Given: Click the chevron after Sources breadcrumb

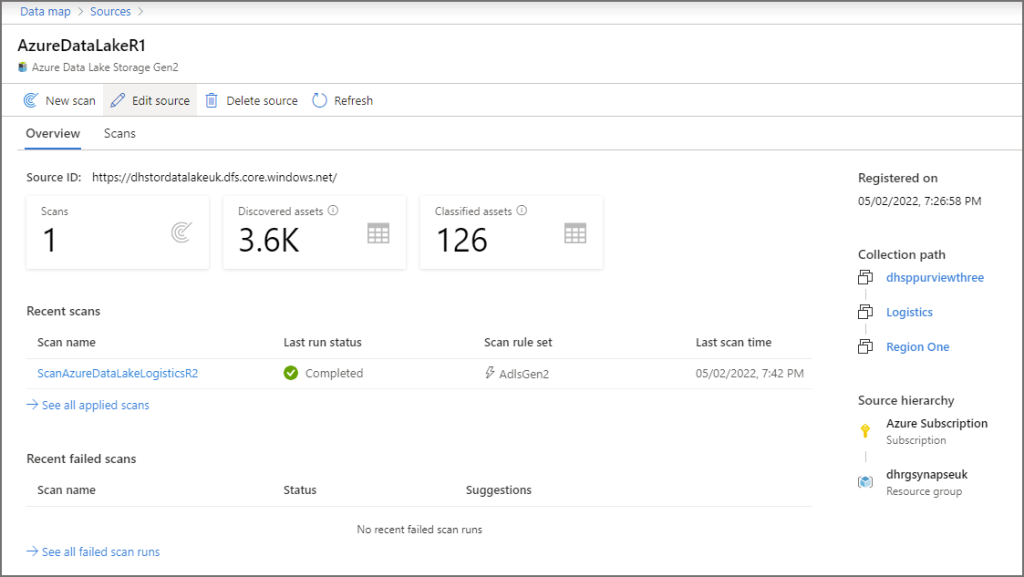Looking at the screenshot, I should click(x=140, y=11).
